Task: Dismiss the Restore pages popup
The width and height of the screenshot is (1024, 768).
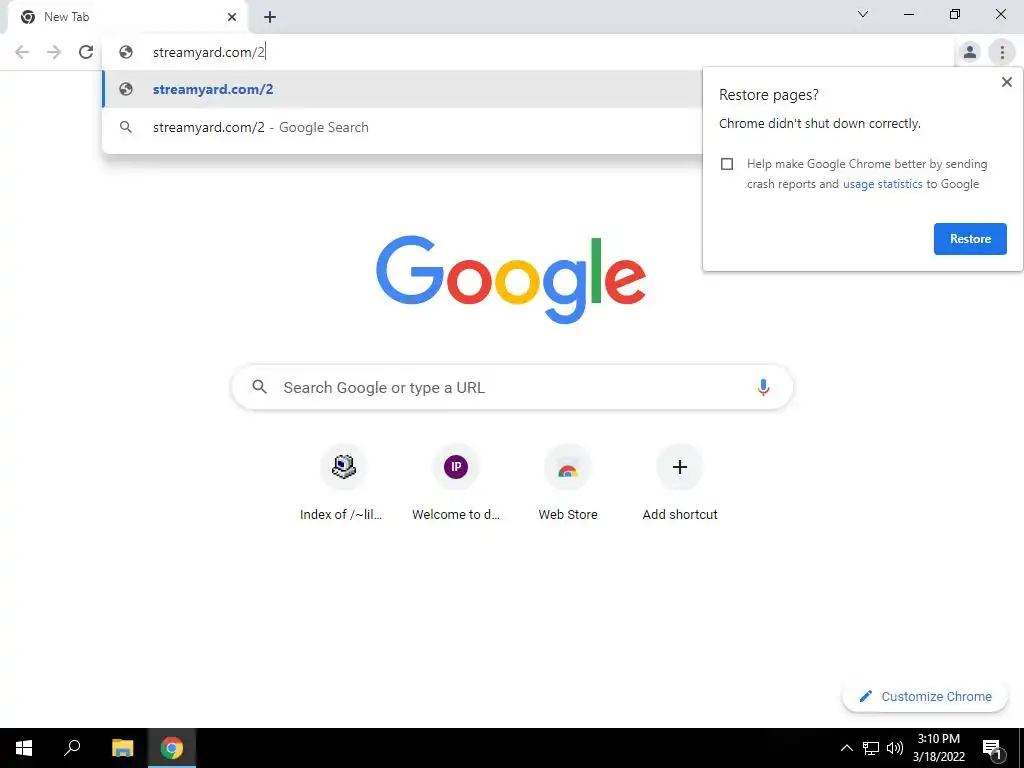Action: 1006,82
